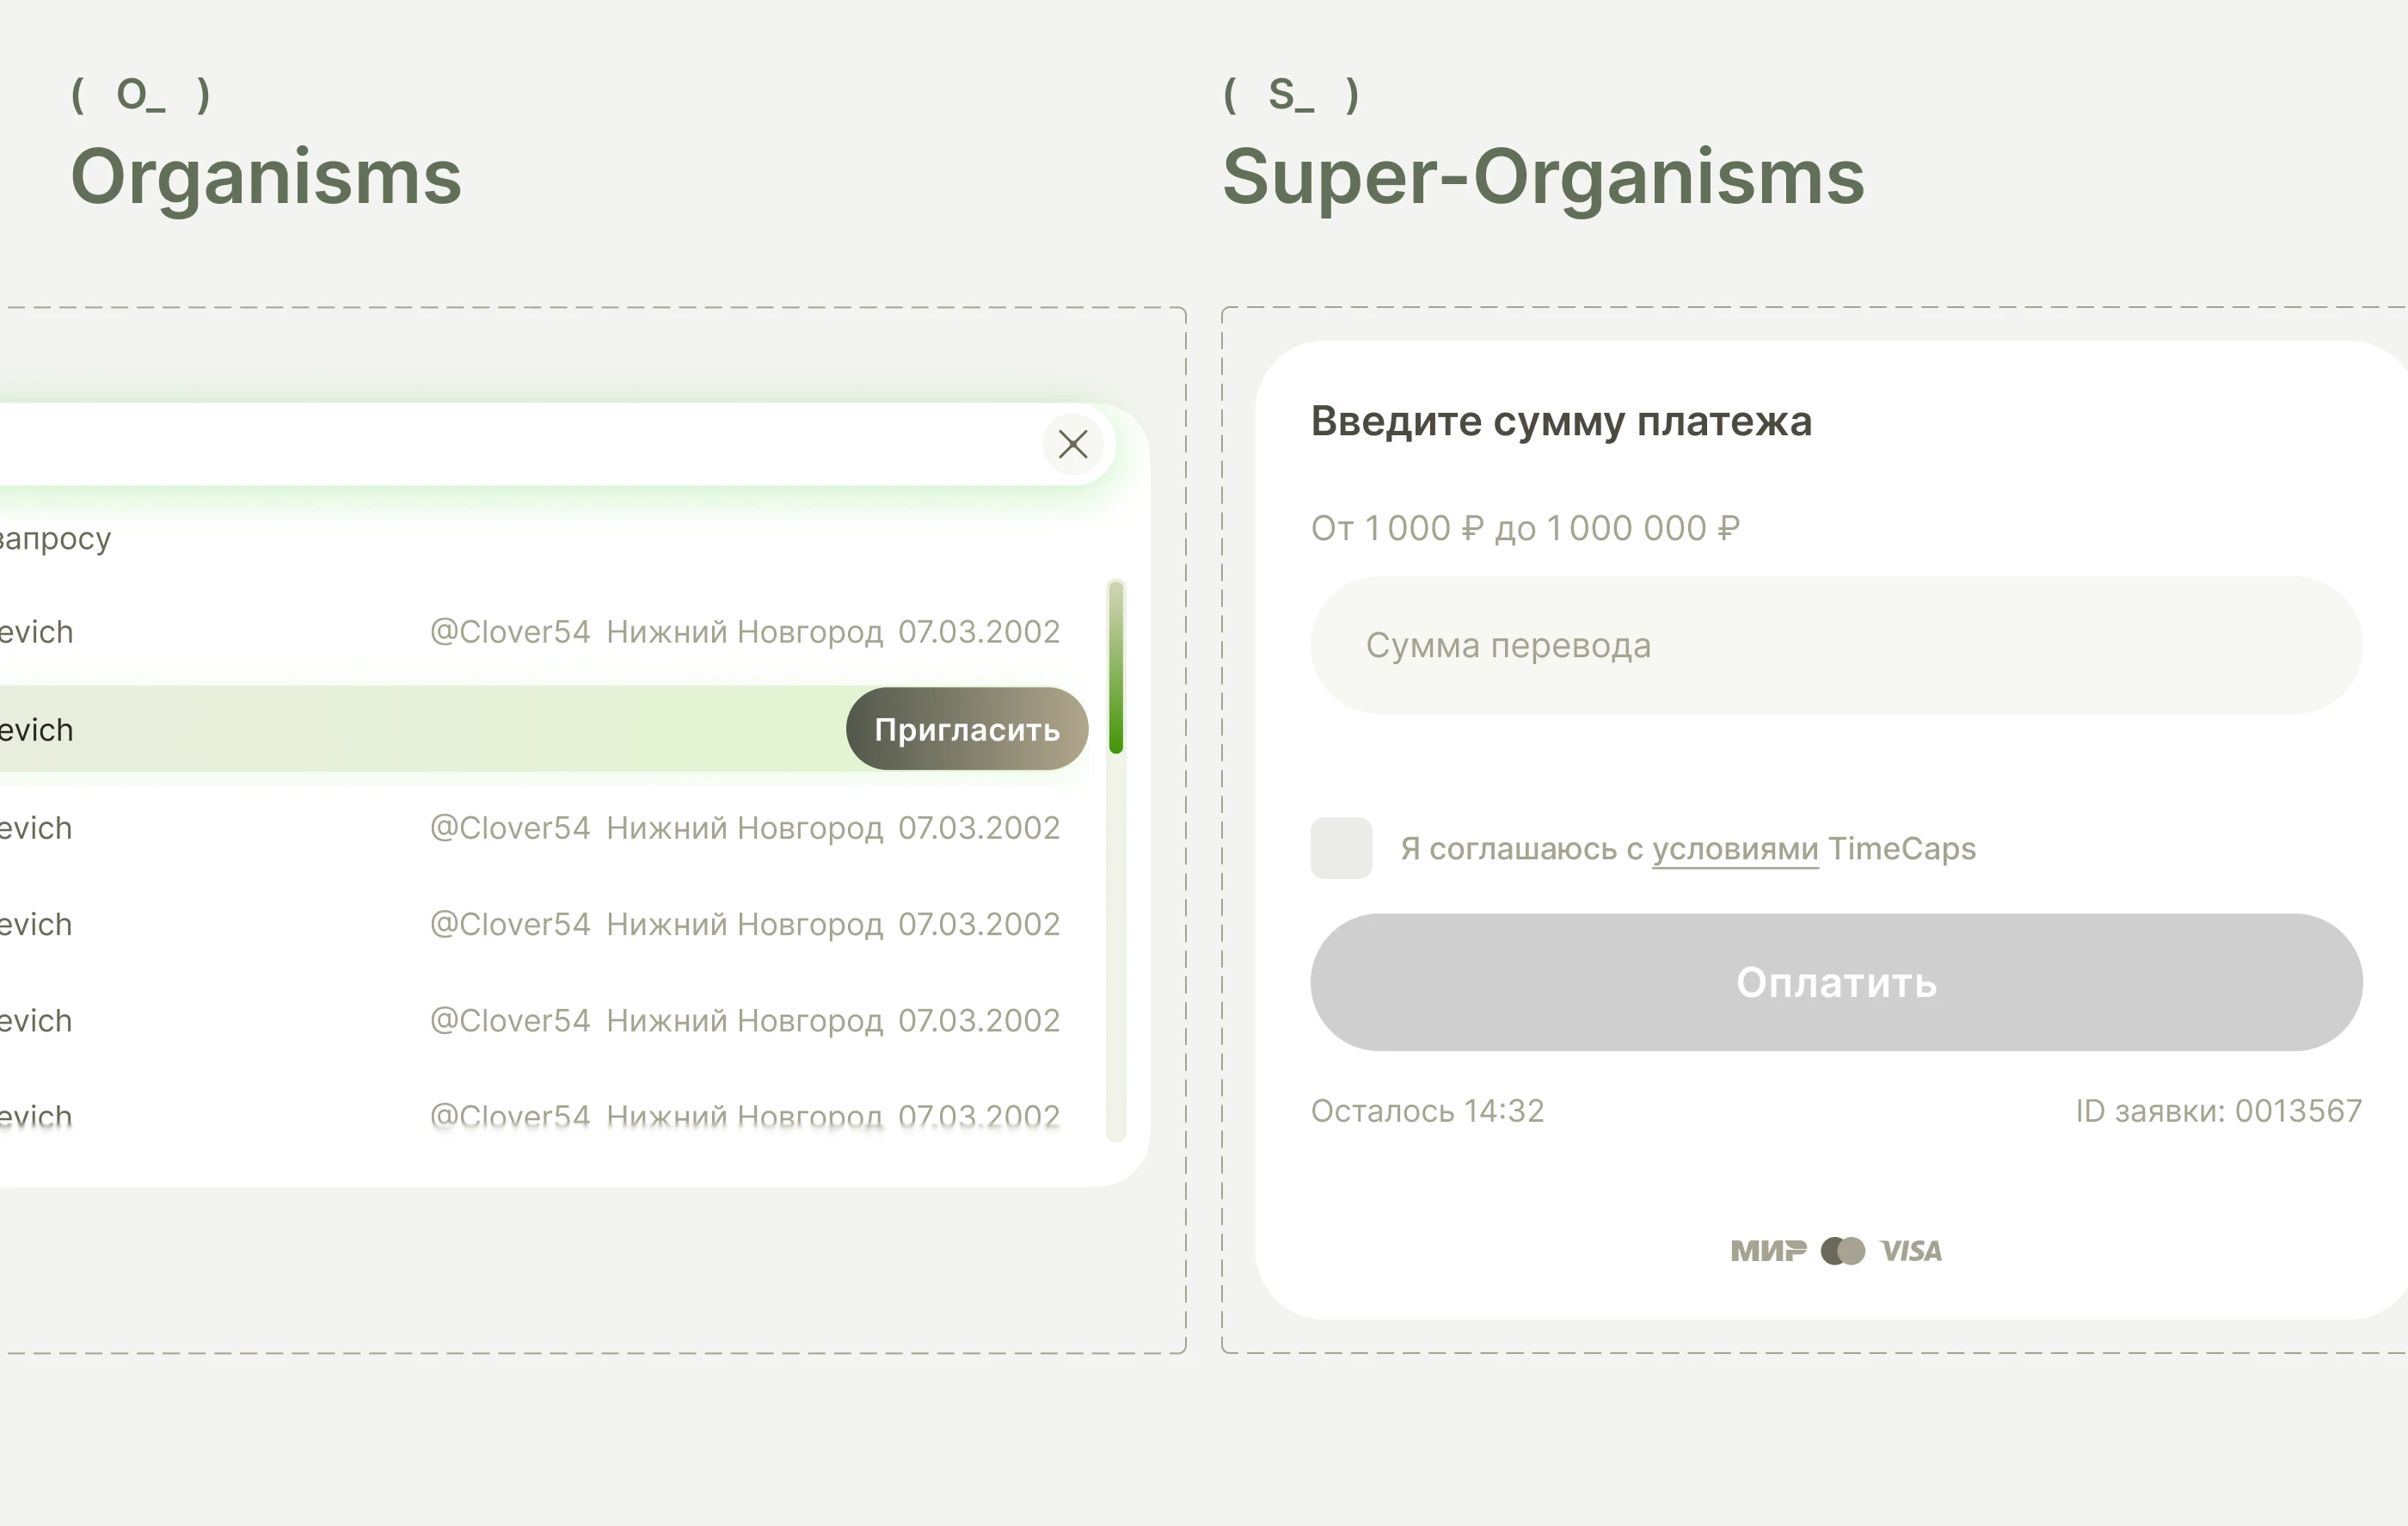
Task: Select the first @Clover54 result row
Action: tap(542, 632)
